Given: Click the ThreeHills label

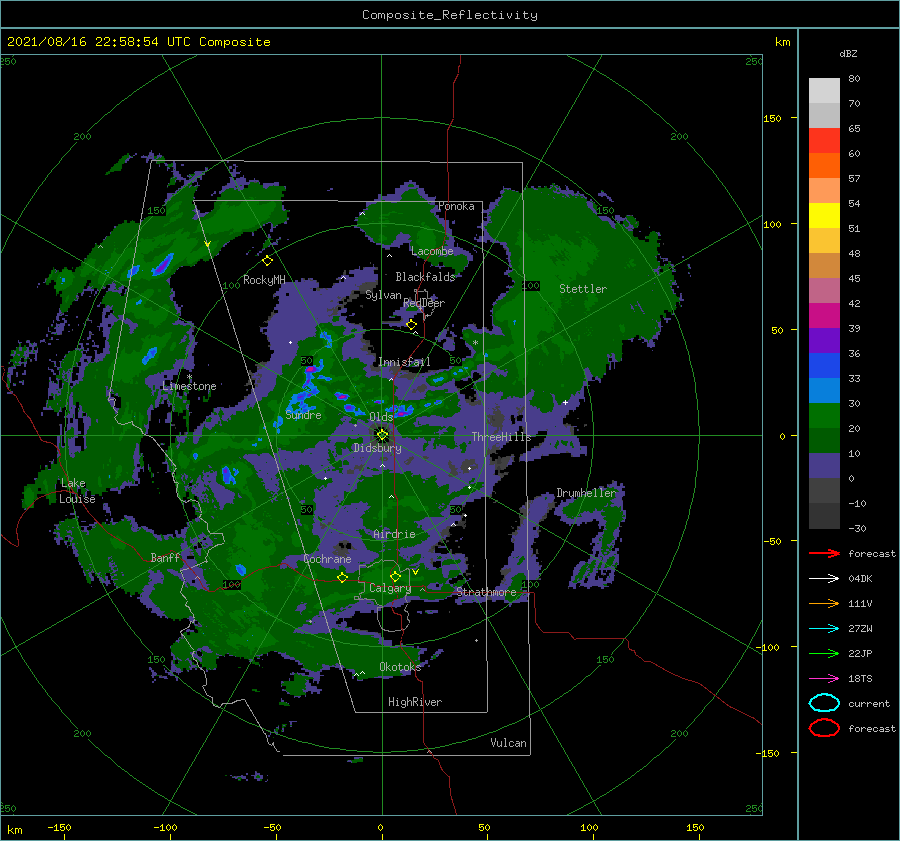Looking at the screenshot, I should pos(502,437).
